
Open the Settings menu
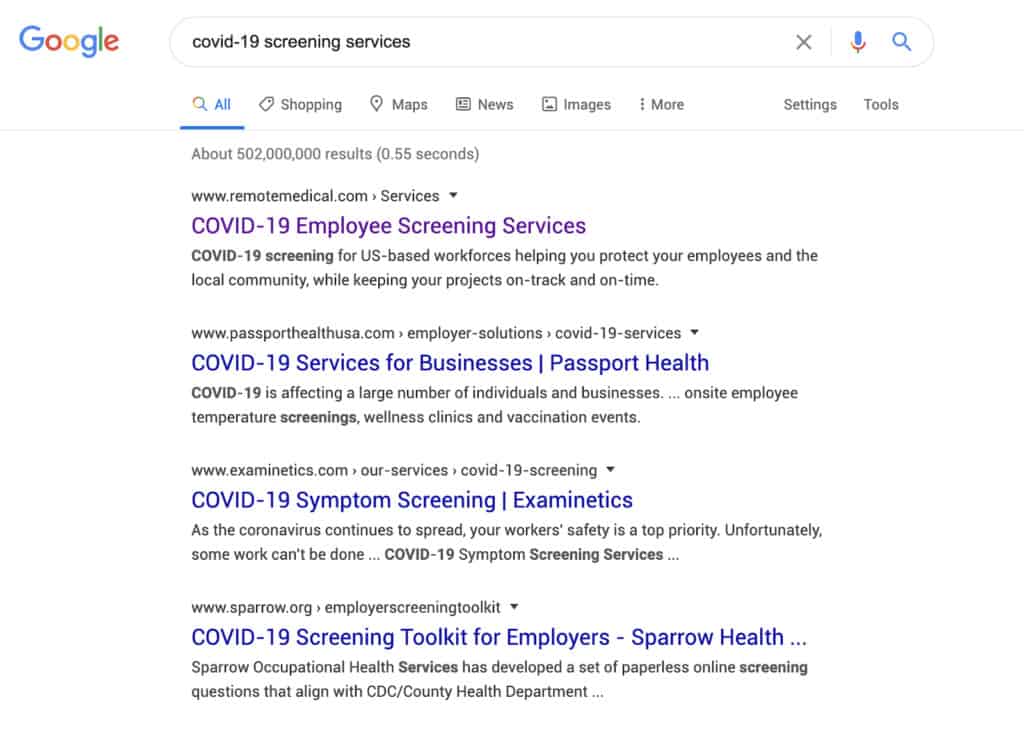pos(809,104)
